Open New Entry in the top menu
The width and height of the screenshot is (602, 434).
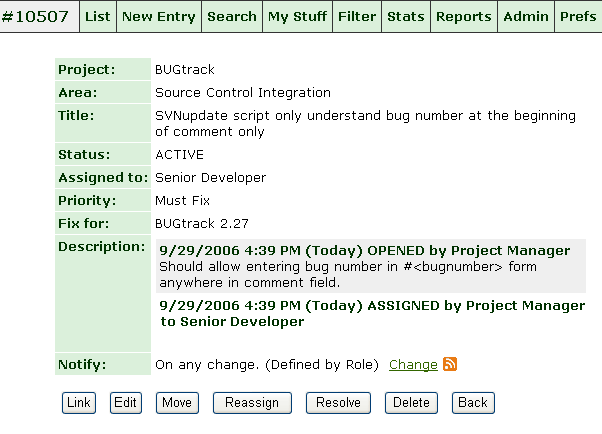point(159,16)
